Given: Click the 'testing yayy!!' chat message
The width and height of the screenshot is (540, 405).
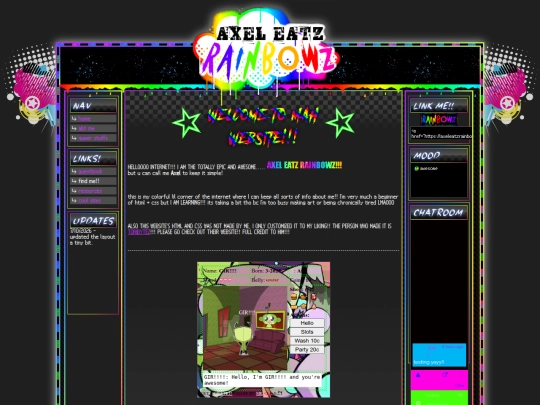Looking at the screenshot, I should pos(428,362).
